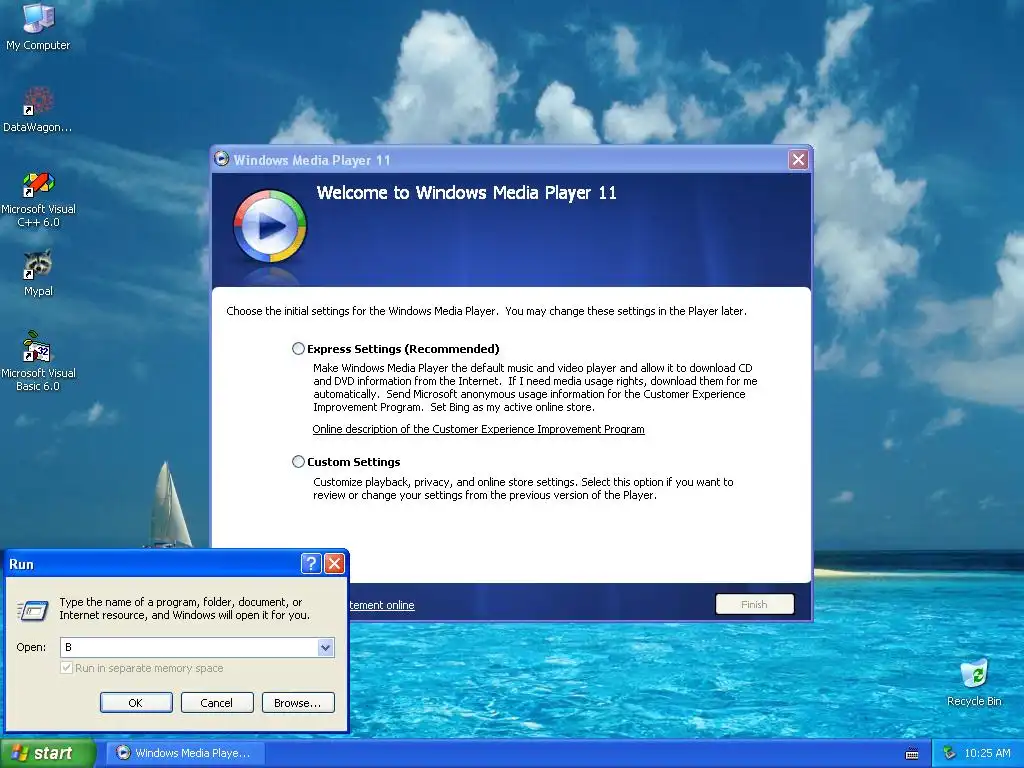Click the Run dialog program icon
This screenshot has height=768, width=1024.
(x=33, y=610)
